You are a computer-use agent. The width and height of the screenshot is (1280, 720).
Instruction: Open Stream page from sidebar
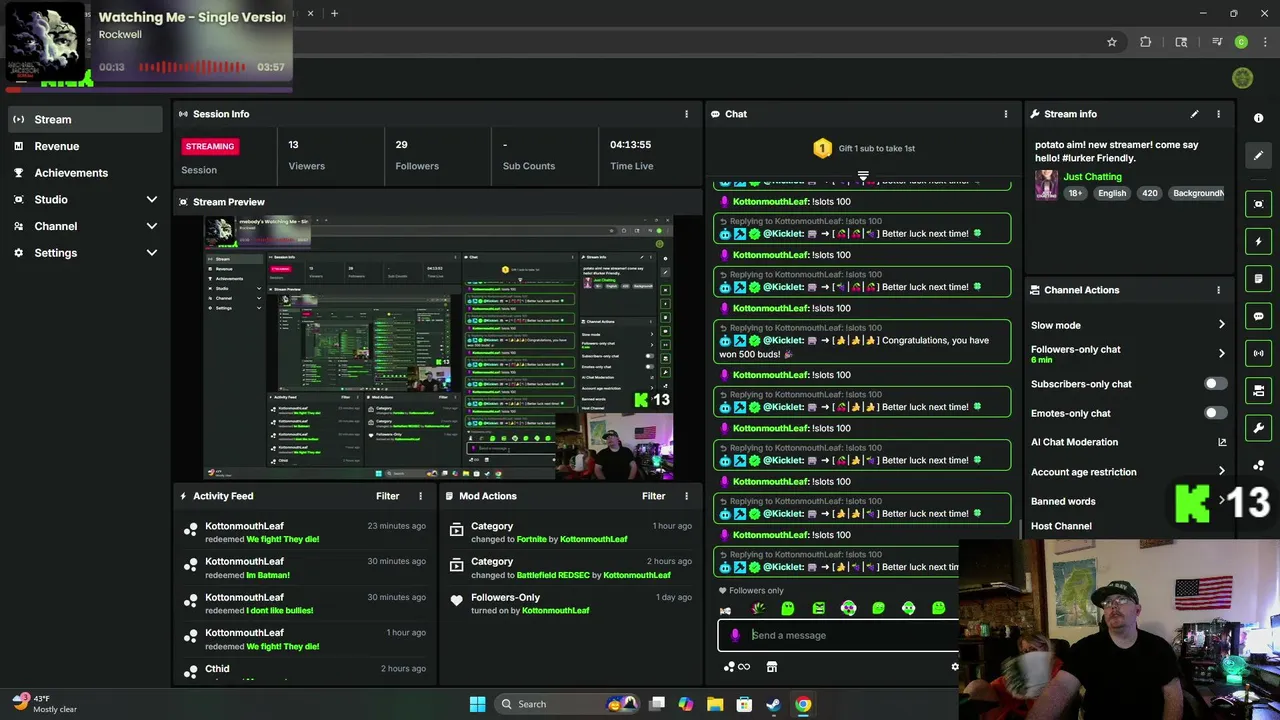(x=85, y=119)
